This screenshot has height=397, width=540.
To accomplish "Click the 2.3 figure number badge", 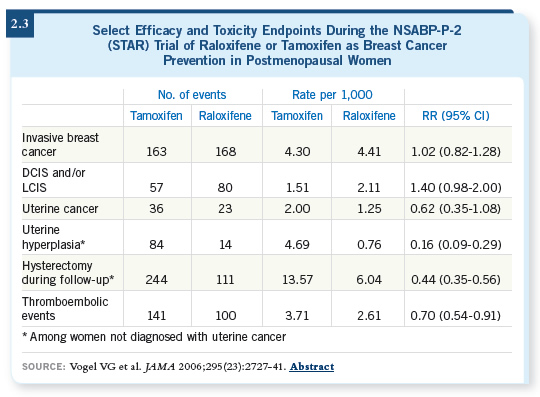I will (x=20, y=24).
